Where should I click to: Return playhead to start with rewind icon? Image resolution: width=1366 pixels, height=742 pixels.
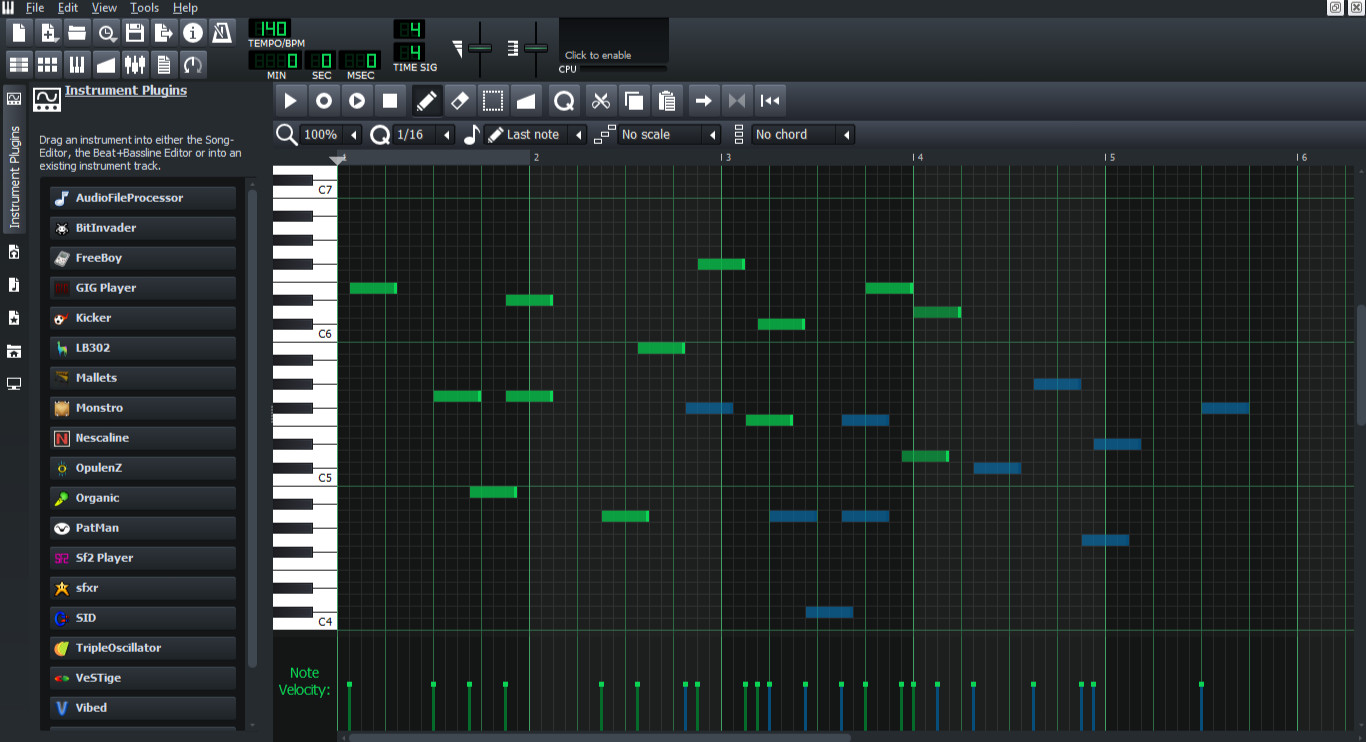pyautogui.click(x=770, y=101)
